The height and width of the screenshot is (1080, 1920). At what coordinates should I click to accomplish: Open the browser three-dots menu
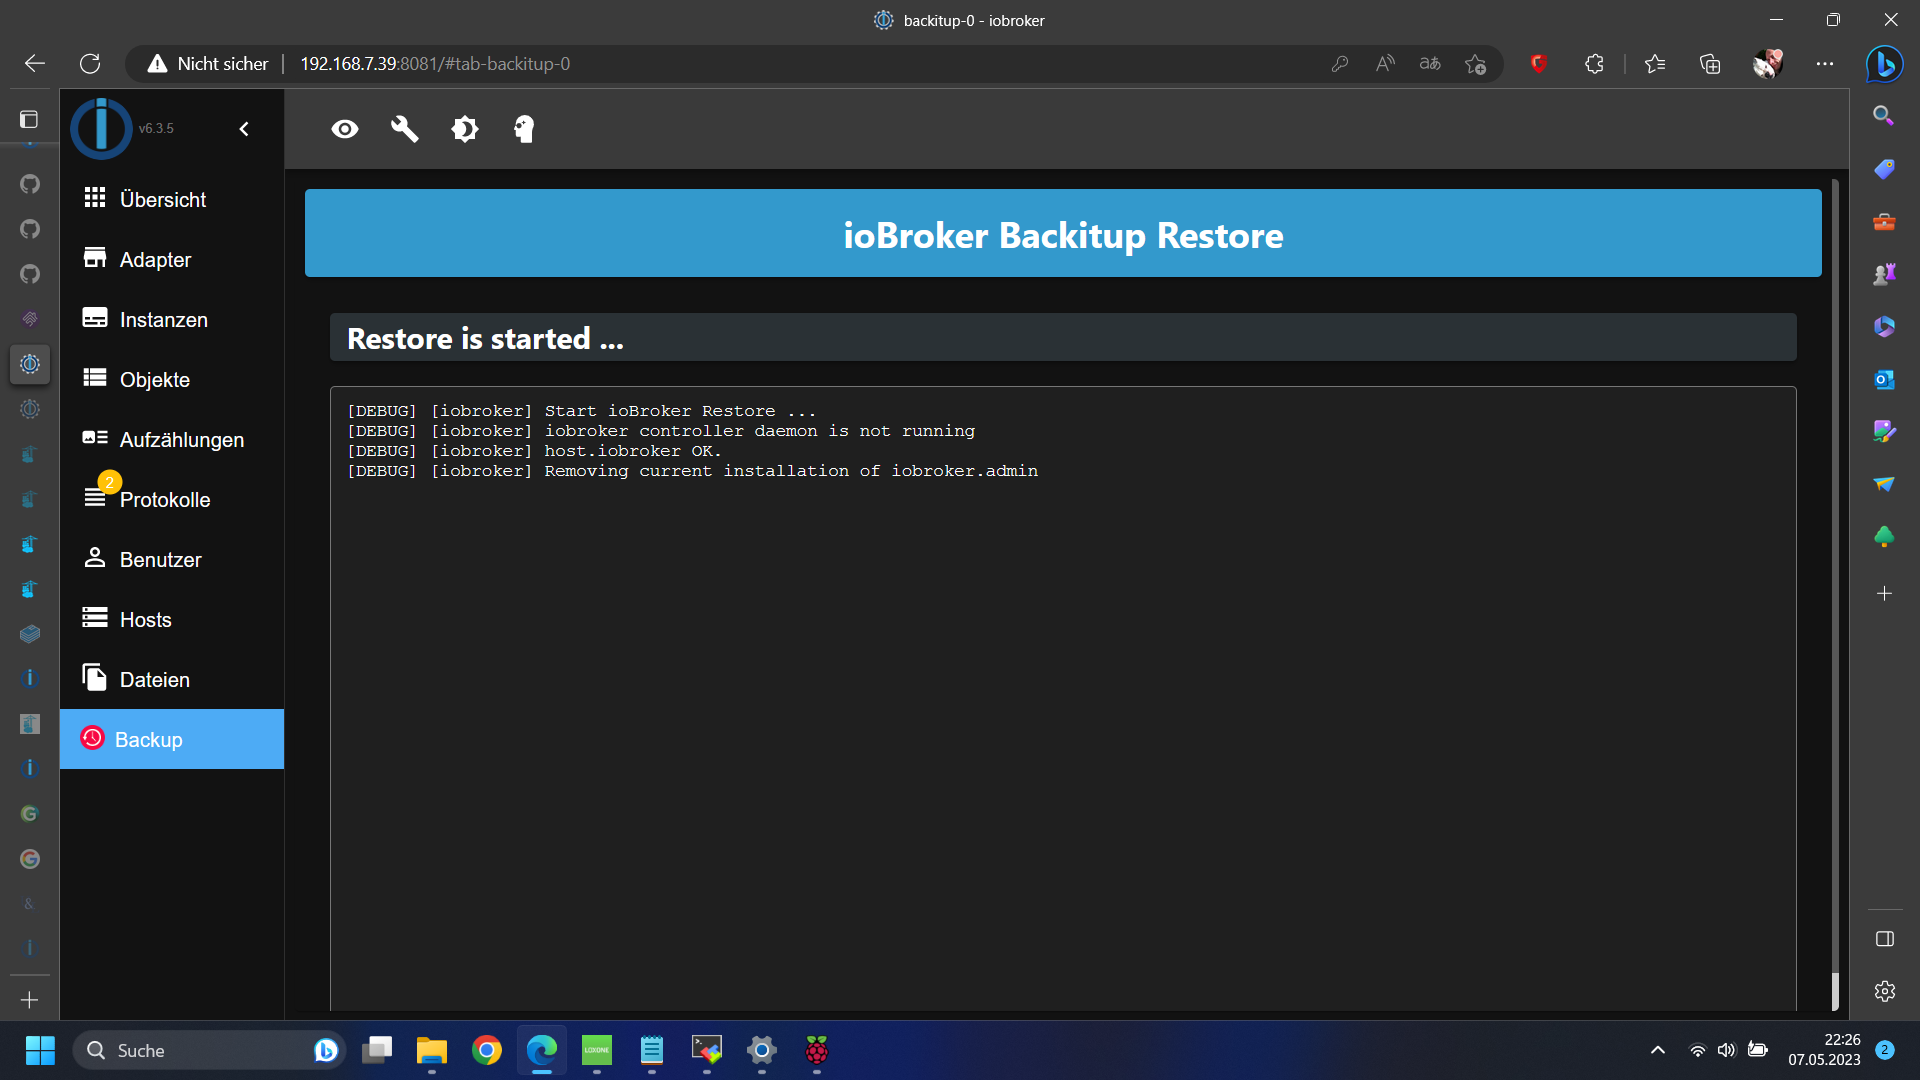pos(1825,64)
